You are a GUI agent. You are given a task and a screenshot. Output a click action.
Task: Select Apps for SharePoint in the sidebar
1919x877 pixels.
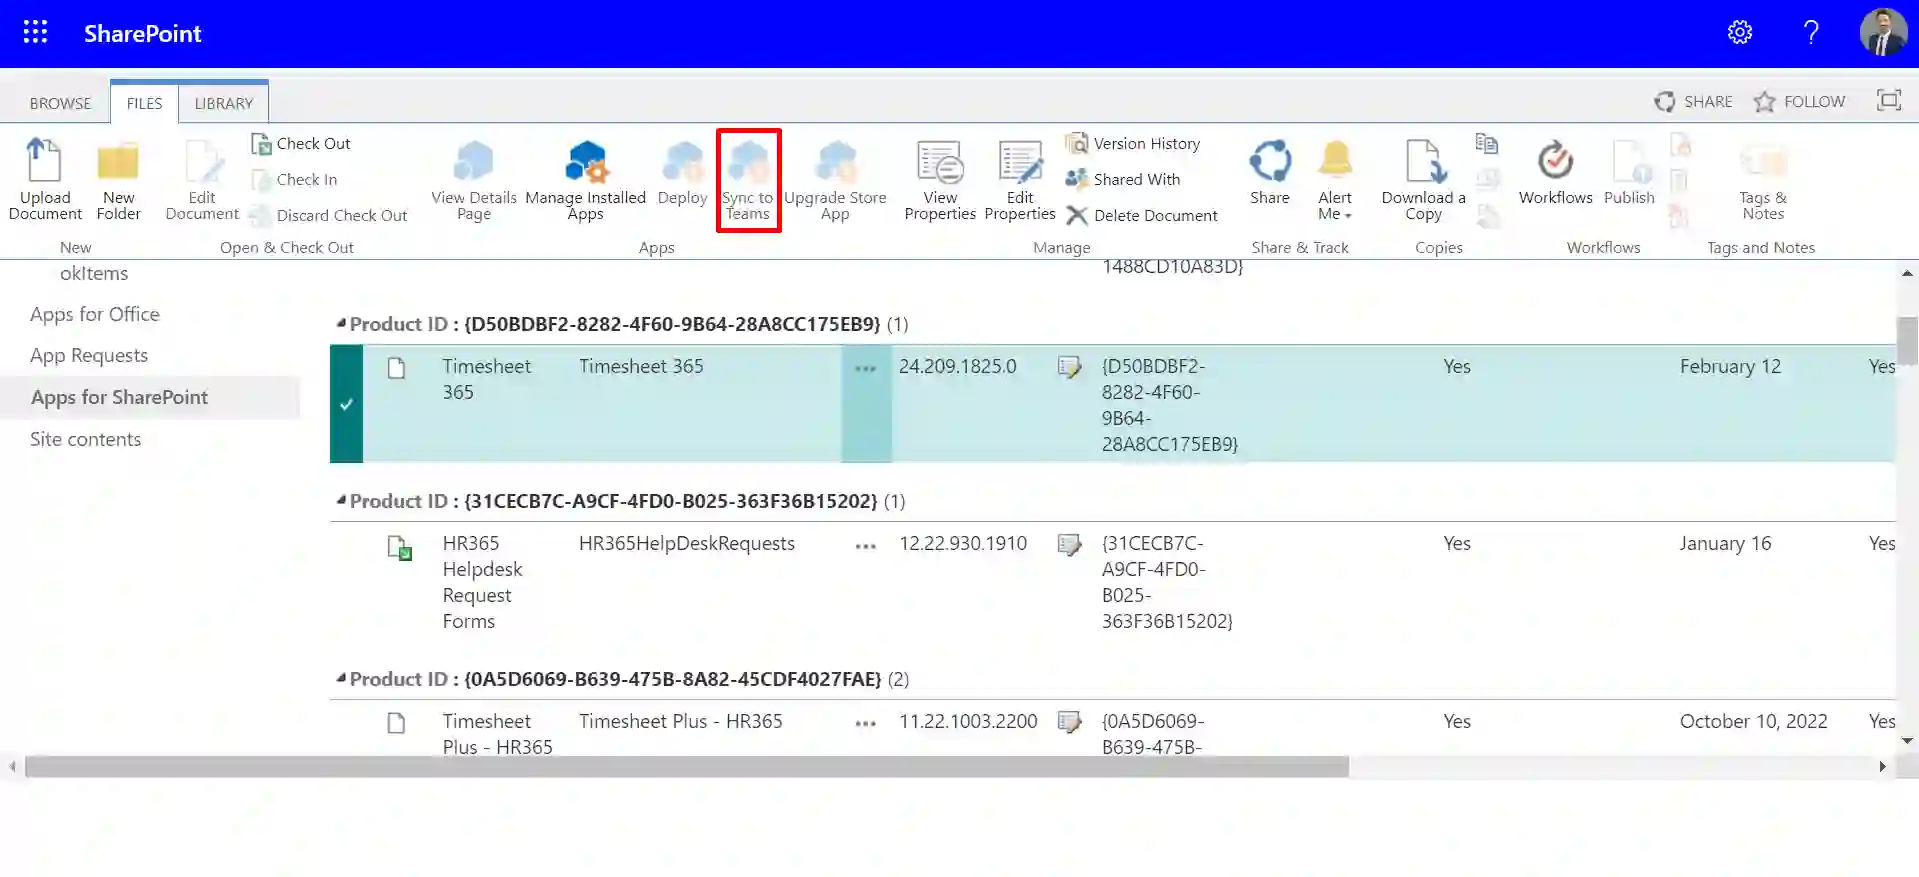tap(119, 398)
